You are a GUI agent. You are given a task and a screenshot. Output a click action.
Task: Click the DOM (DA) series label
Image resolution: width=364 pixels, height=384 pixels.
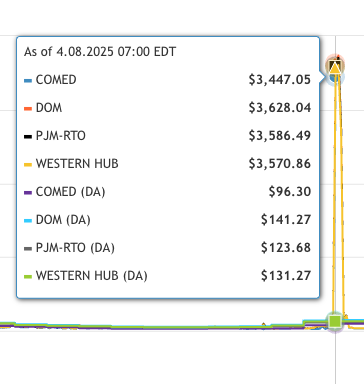click(63, 220)
